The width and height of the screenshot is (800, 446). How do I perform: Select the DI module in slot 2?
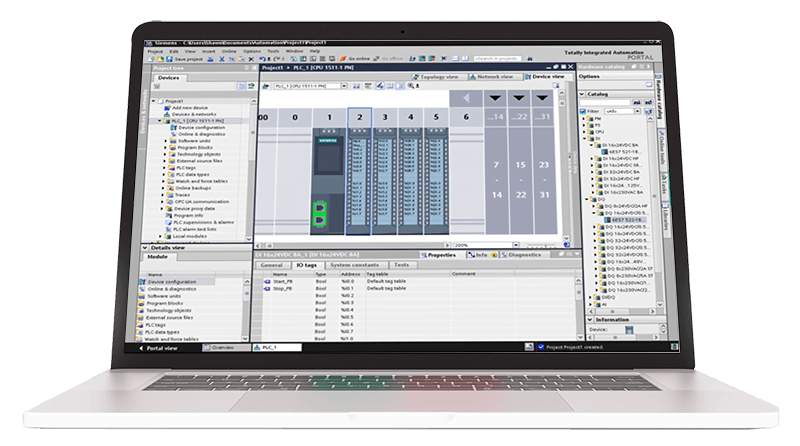click(x=359, y=181)
